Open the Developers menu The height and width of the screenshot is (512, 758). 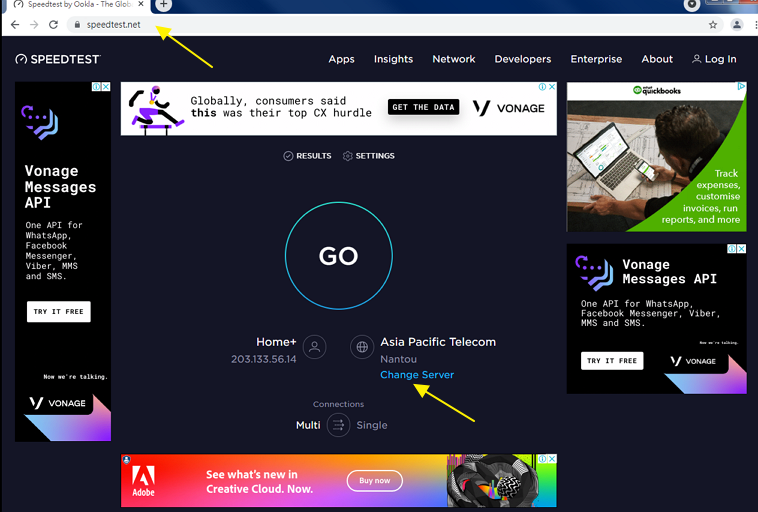click(x=523, y=59)
